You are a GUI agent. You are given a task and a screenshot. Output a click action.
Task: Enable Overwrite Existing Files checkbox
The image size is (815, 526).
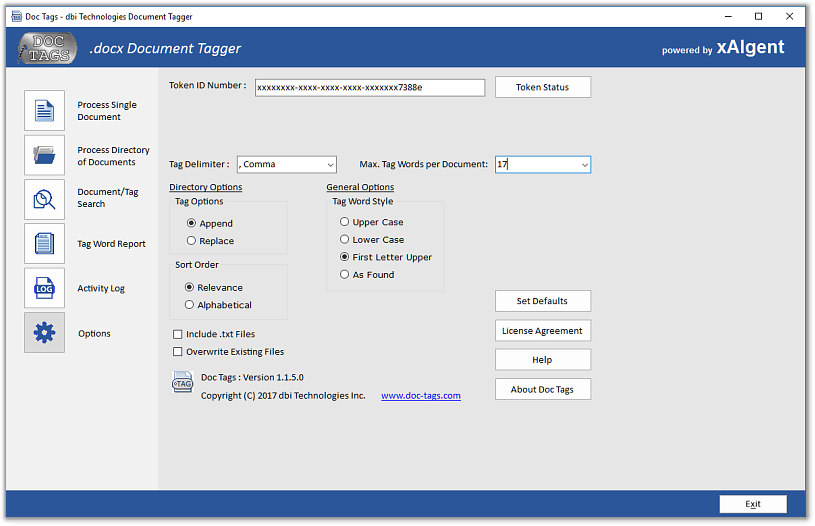[x=178, y=352]
